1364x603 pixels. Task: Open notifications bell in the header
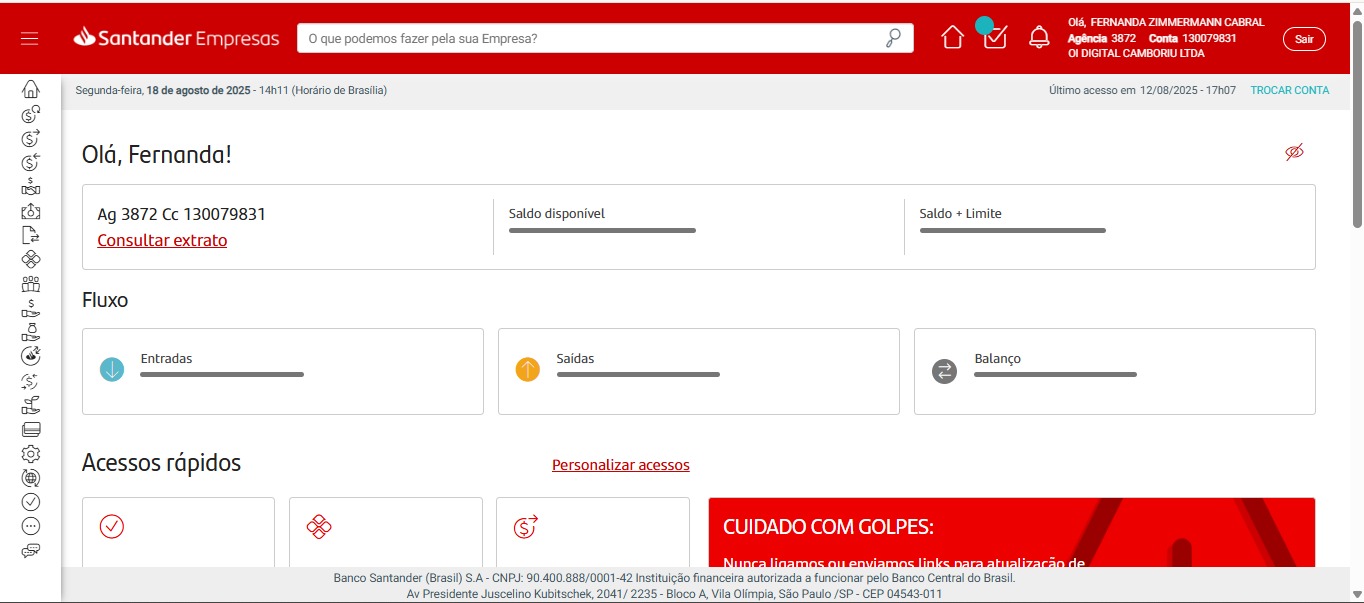[1039, 38]
